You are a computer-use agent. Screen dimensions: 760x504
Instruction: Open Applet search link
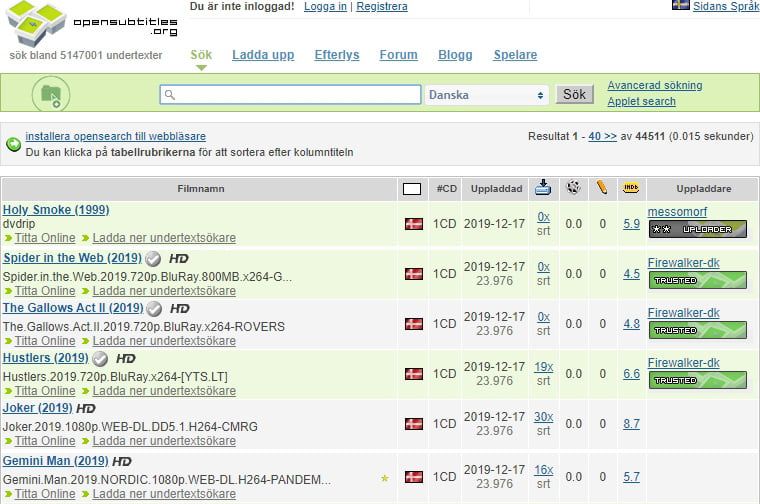642,101
